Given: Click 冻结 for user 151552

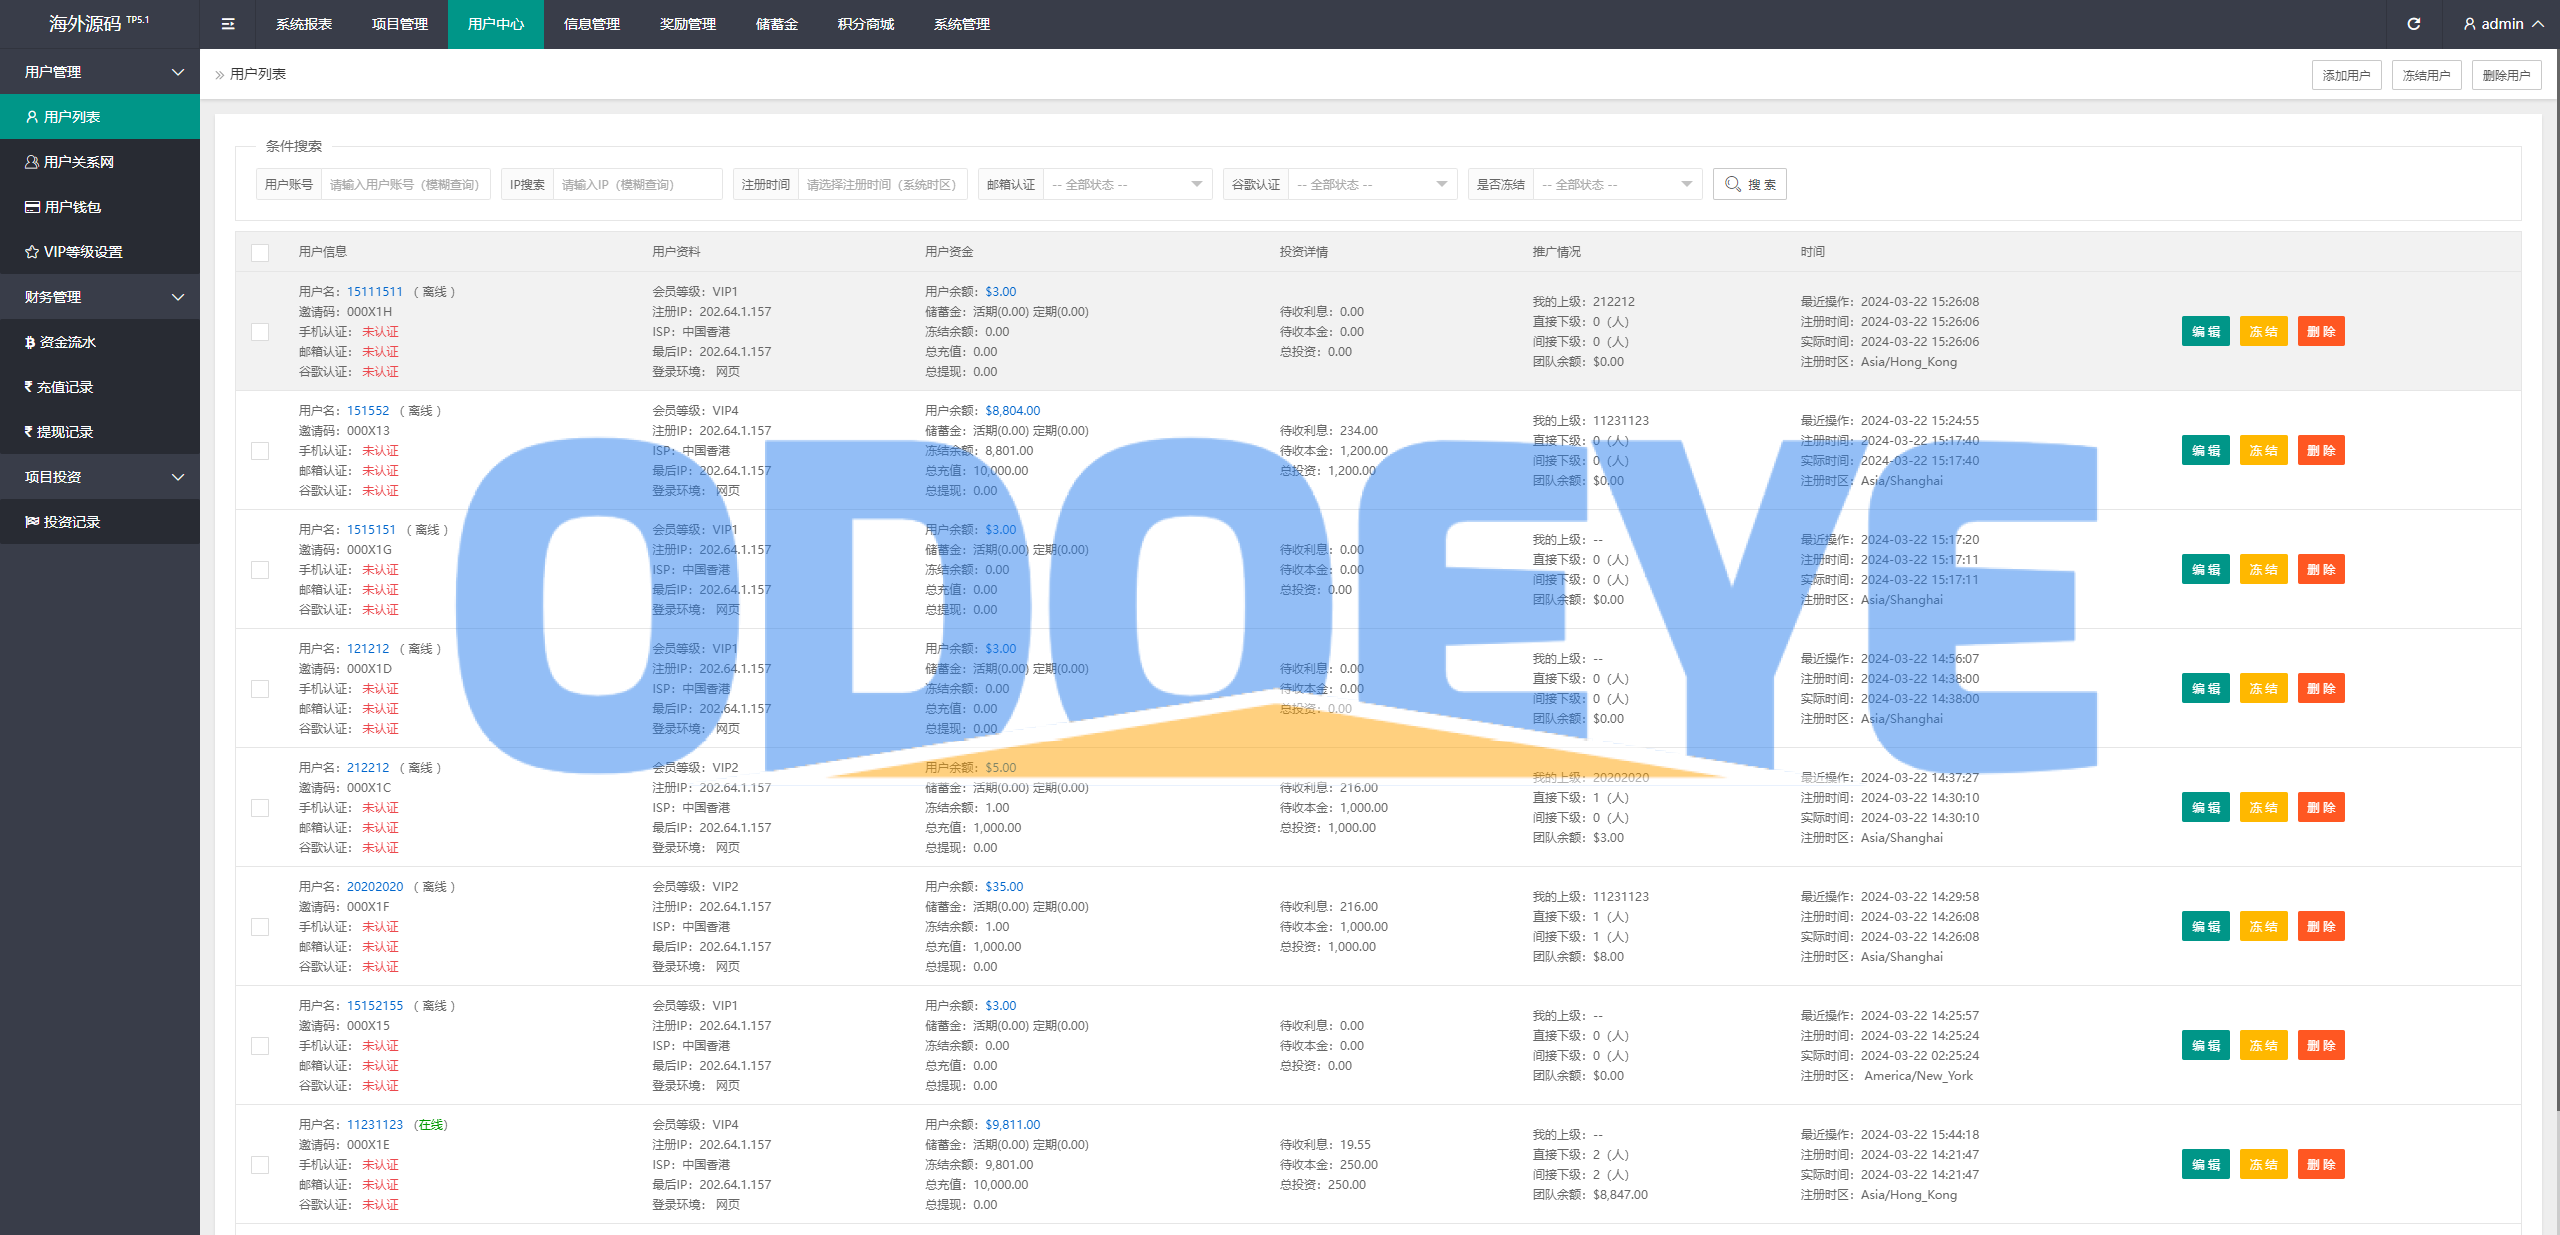Looking at the screenshot, I should pos(2264,451).
